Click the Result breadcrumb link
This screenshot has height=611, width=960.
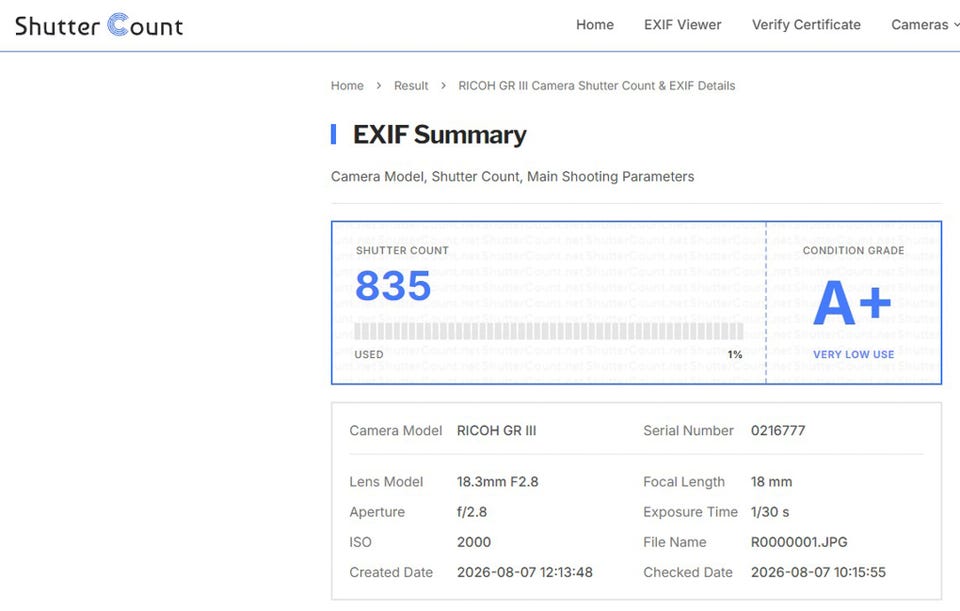point(411,86)
